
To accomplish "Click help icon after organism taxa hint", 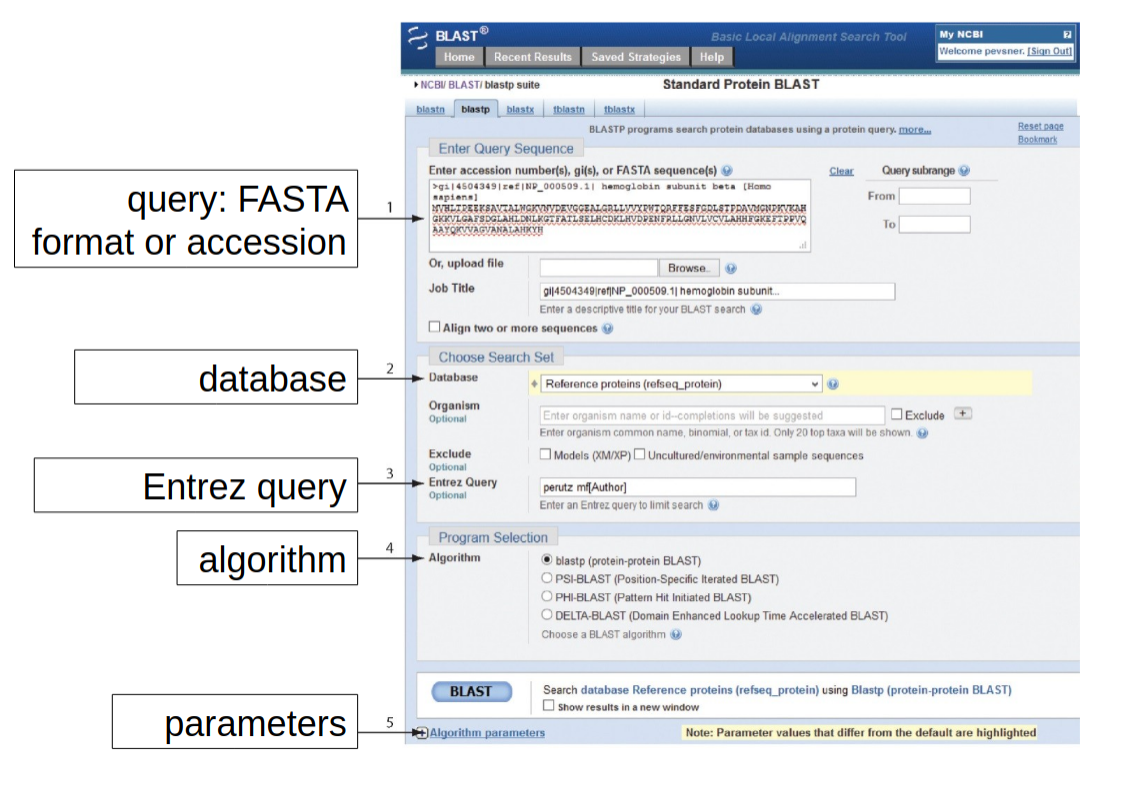I will click(x=922, y=433).
